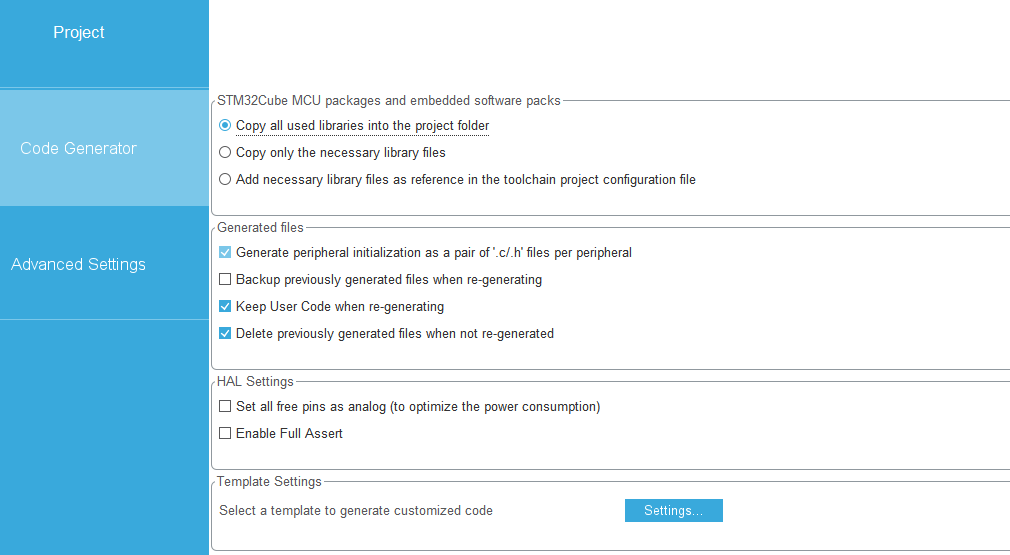Image resolution: width=1010 pixels, height=555 pixels.
Task: Enable backup of previously generated files
Action: 225,280
